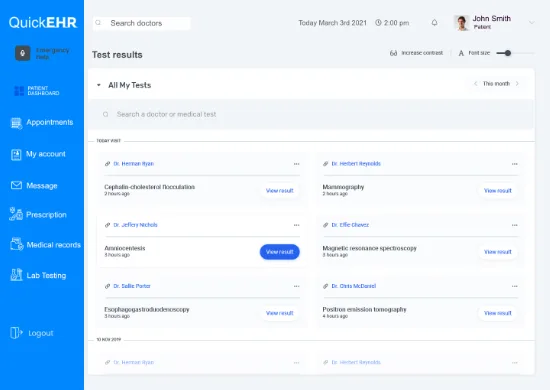The height and width of the screenshot is (390, 550).
Task: Click the magnifier in Search doctors box
Action: pyautogui.click(x=98, y=23)
